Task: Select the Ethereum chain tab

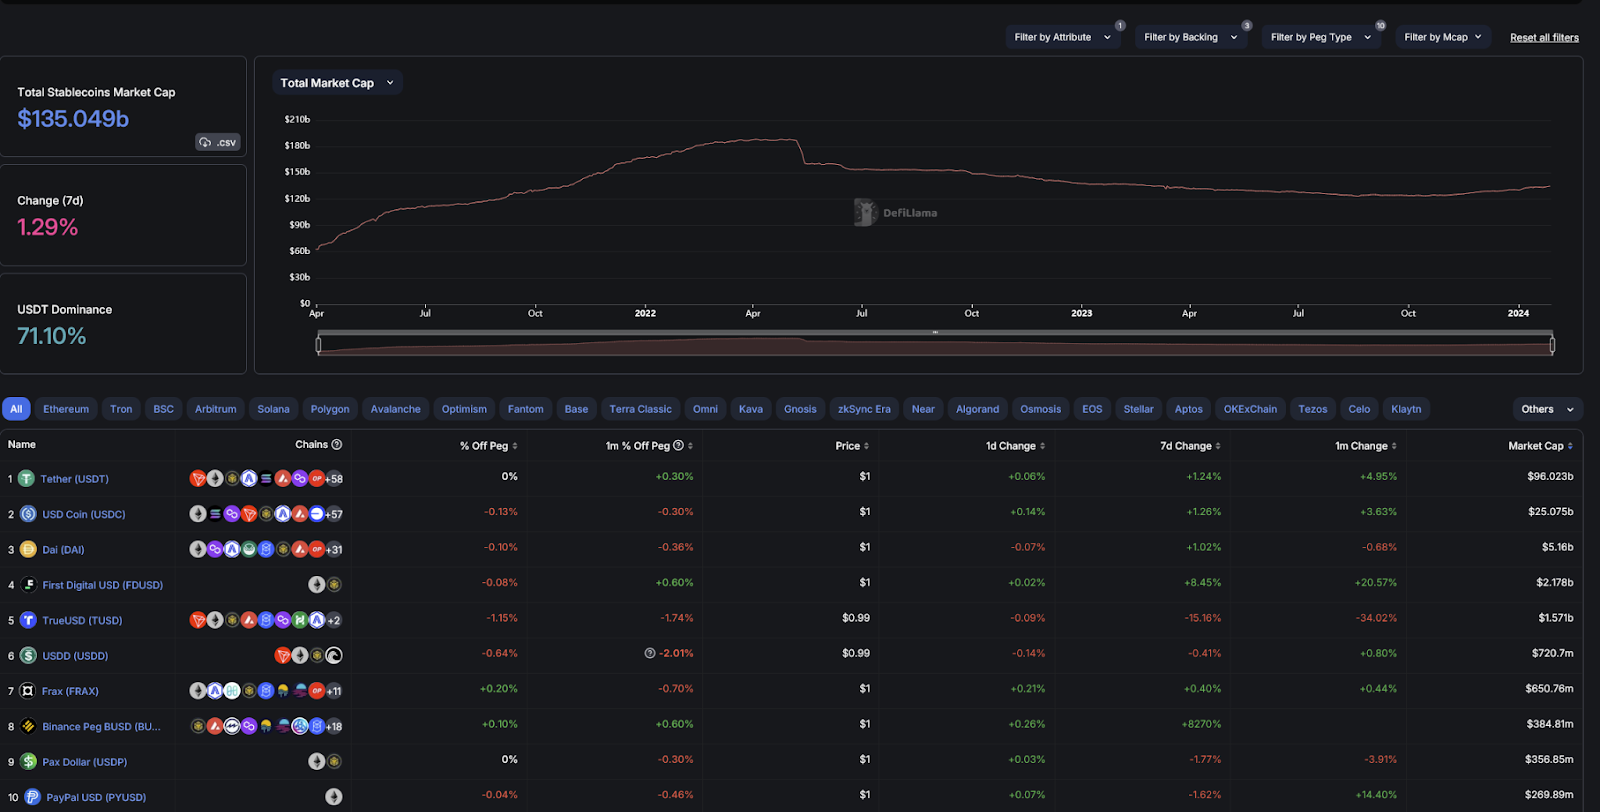Action: 66,409
